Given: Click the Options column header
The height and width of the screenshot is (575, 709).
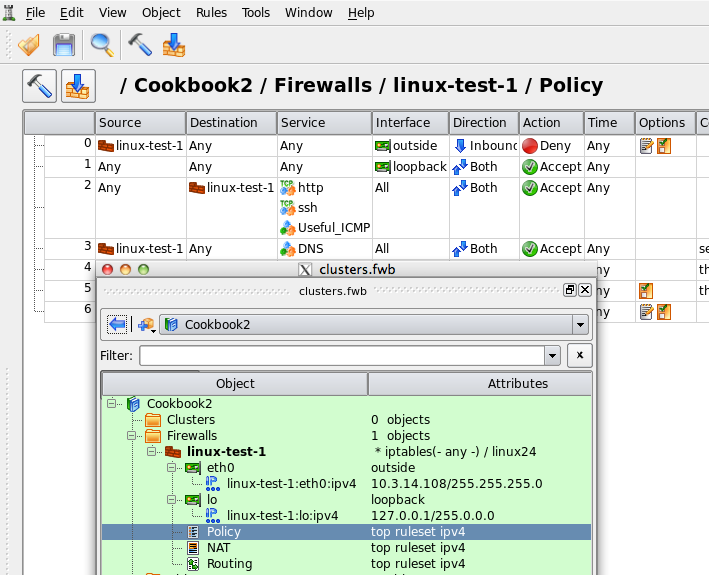Looking at the screenshot, I should [665, 123].
